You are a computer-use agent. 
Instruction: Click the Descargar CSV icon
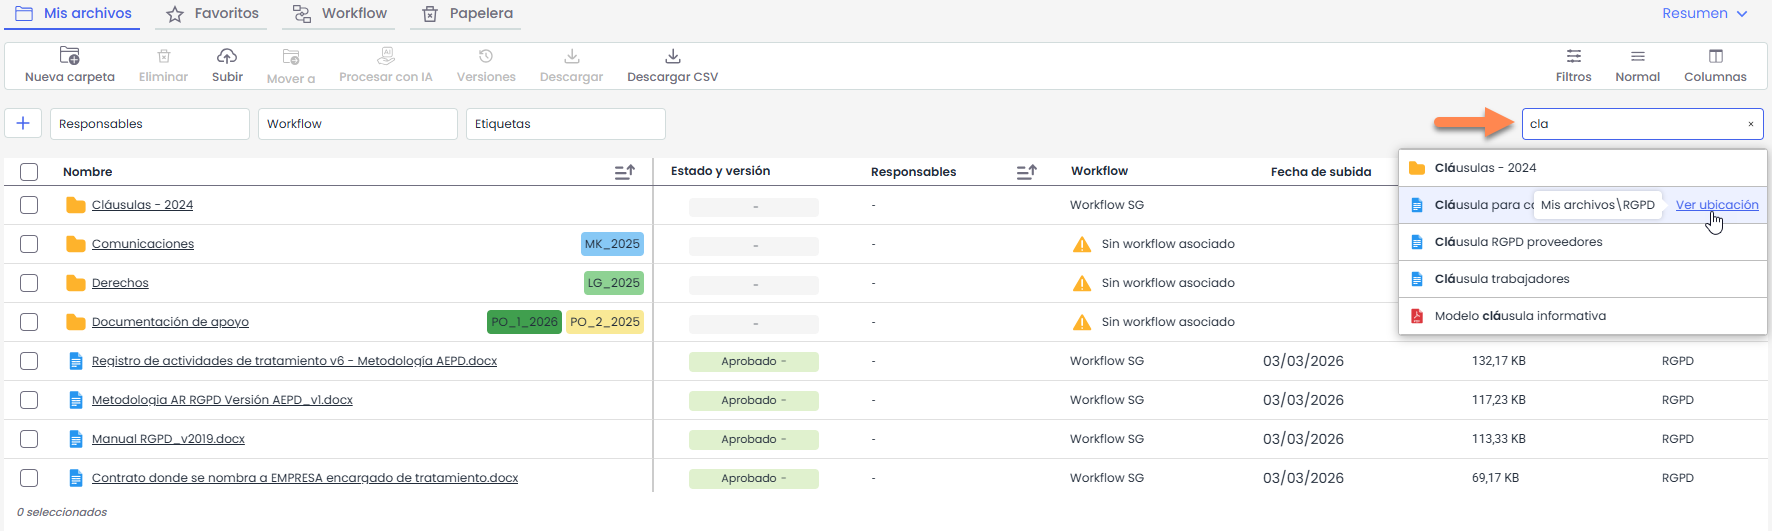tap(672, 57)
